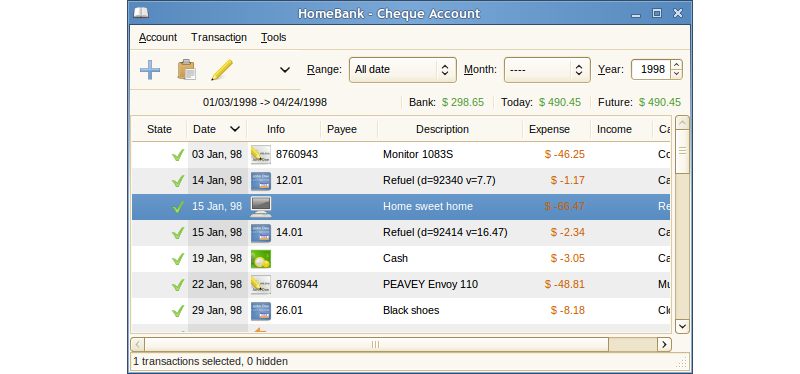Expand the toolbar overflow chevron arrow
This screenshot has height=374, width=800.
pos(285,70)
